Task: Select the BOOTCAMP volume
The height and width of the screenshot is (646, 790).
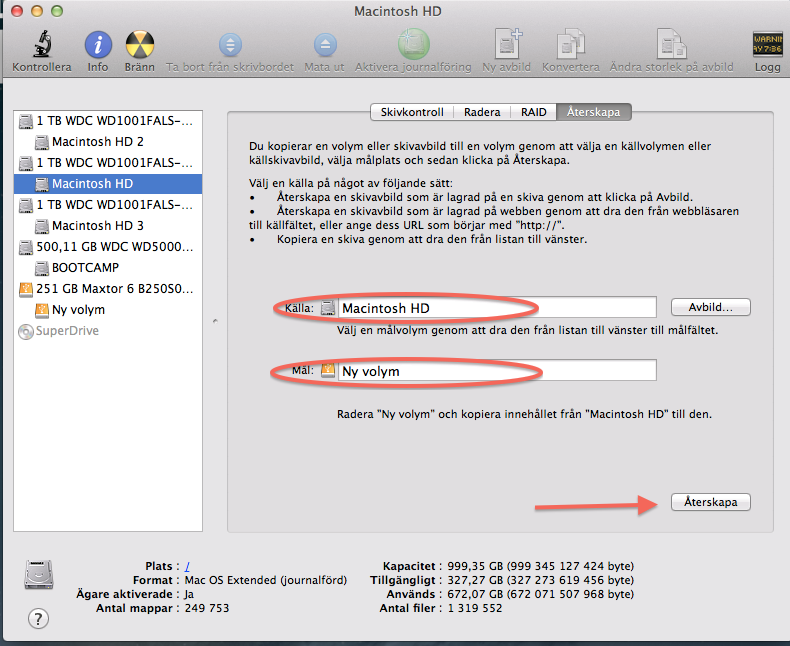Action: click(x=108, y=268)
